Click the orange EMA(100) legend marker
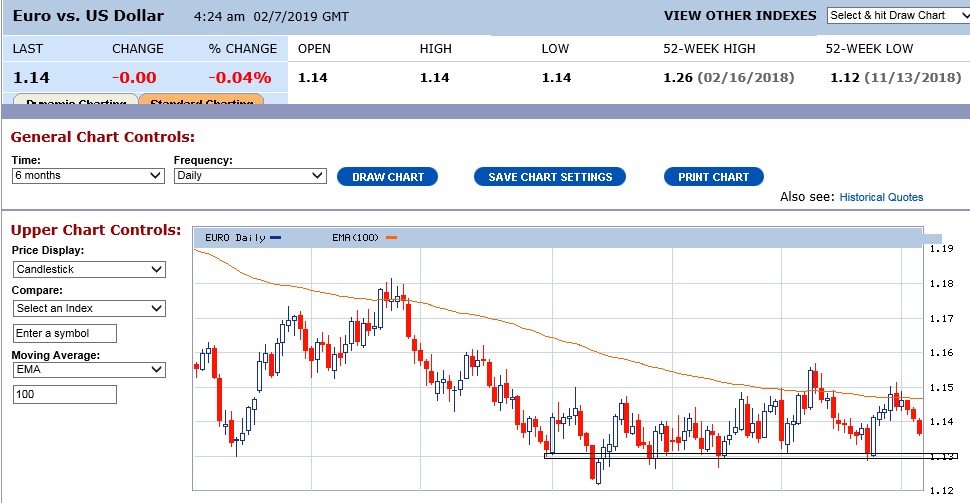 391,238
